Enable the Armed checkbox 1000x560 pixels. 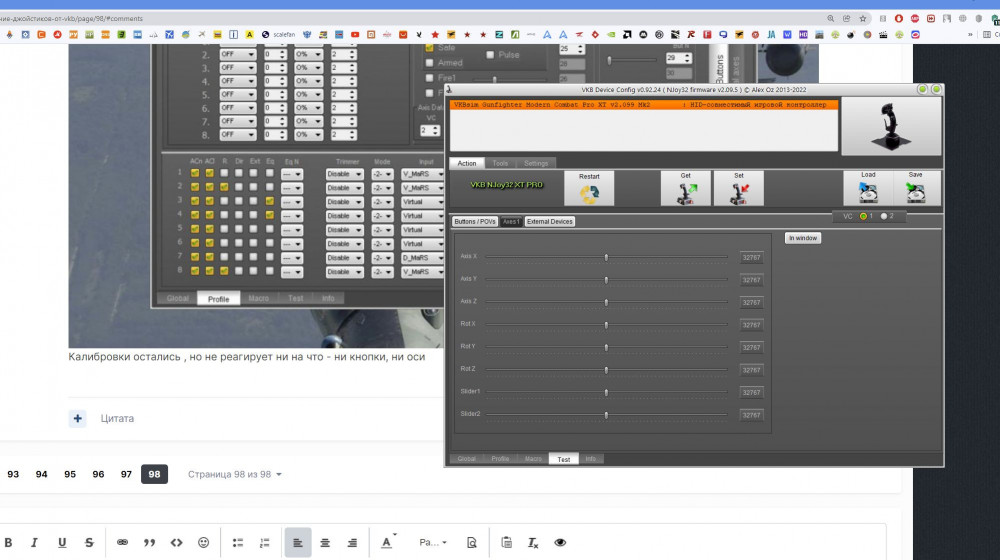coord(429,62)
